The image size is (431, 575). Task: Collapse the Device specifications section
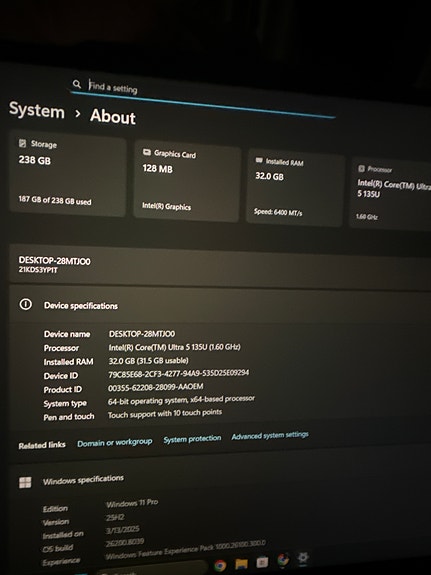[220, 306]
